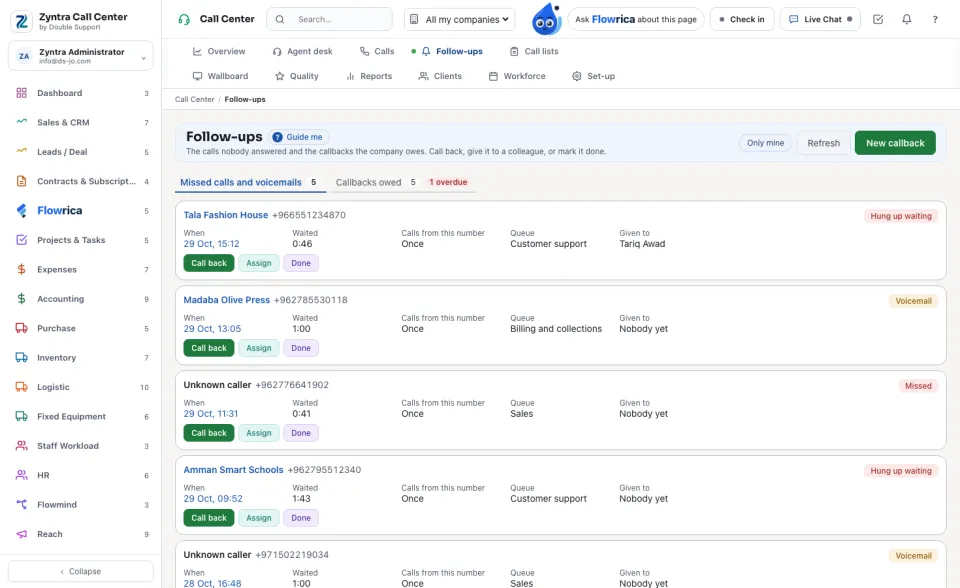Open the Call lists section
The image size is (960, 588).
click(534, 51)
